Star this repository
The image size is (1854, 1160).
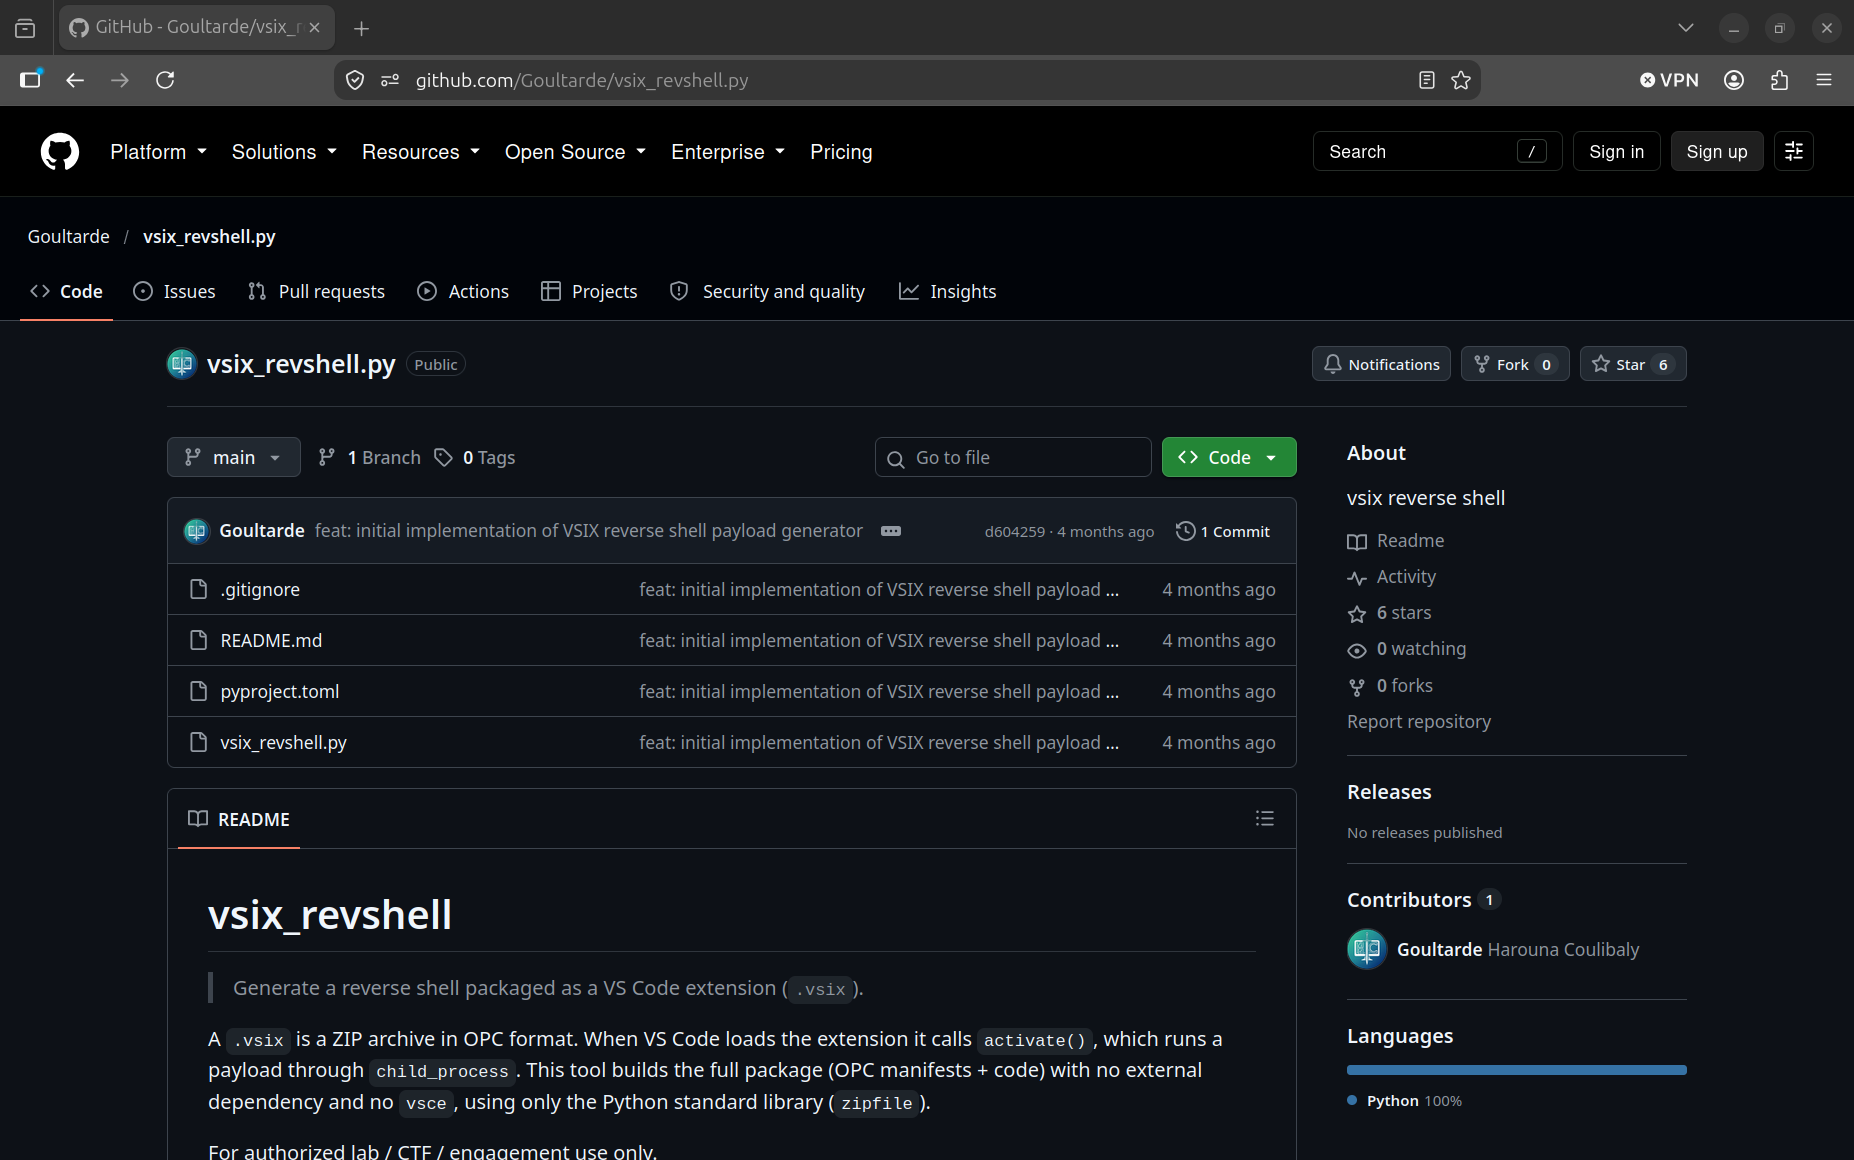[x=1633, y=364]
